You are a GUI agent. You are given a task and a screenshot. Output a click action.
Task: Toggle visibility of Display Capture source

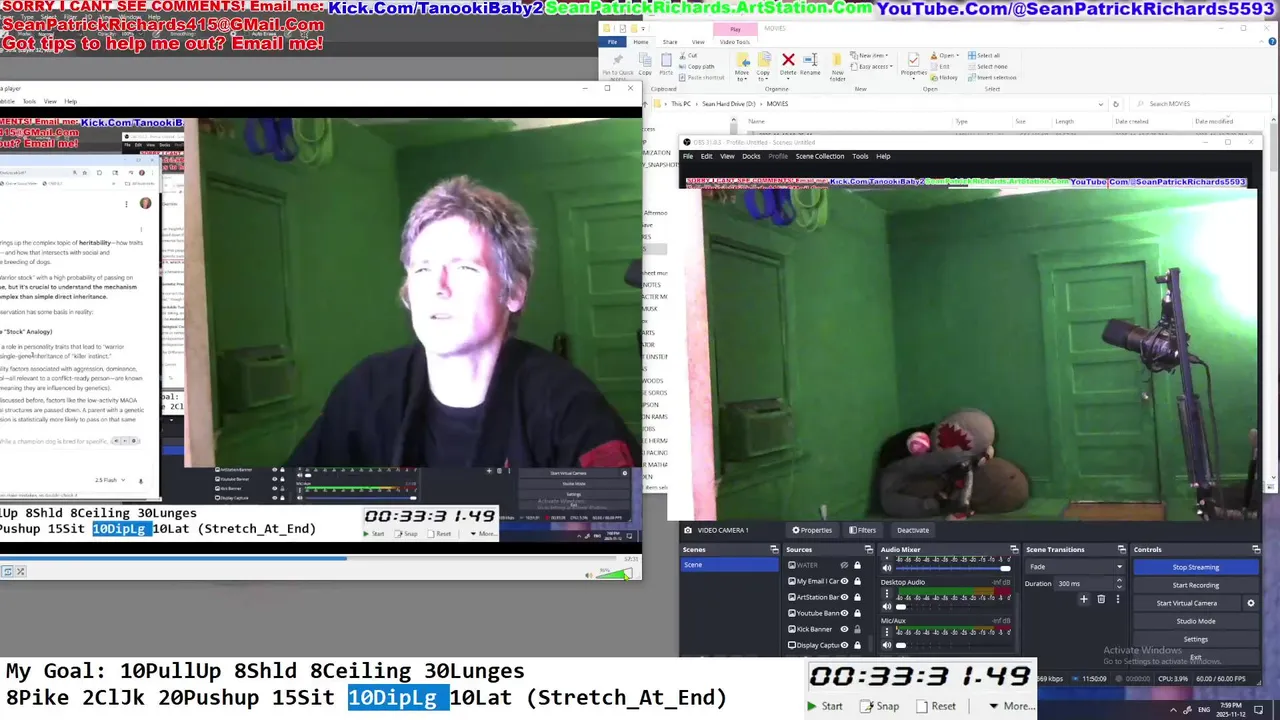tap(844, 645)
